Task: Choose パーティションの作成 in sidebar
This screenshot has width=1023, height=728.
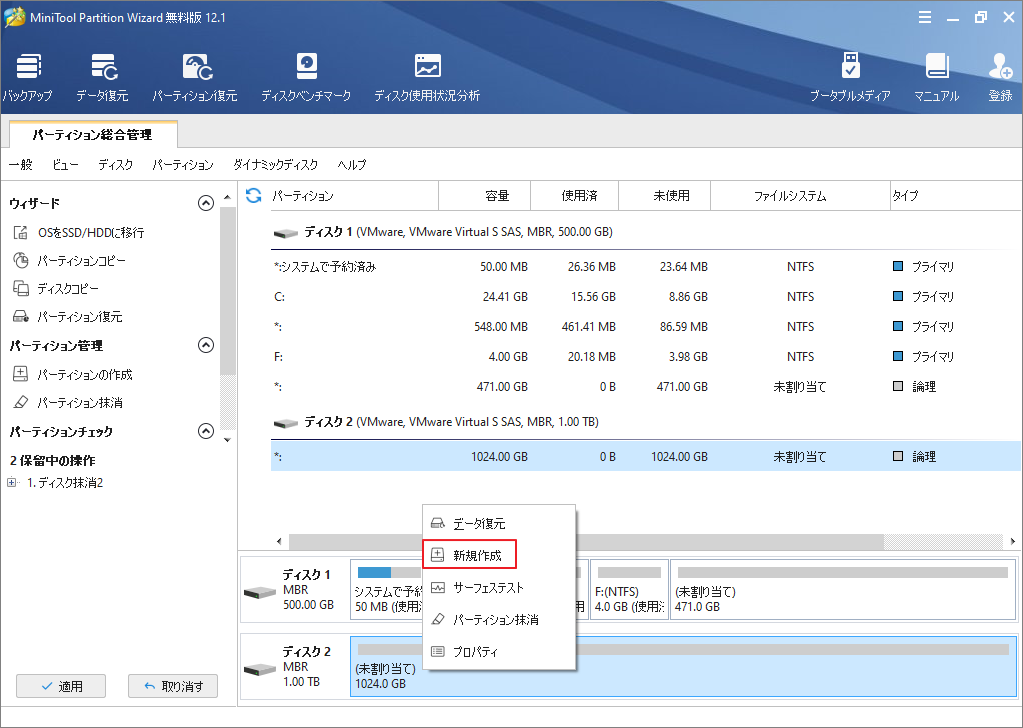Action: [x=72, y=374]
